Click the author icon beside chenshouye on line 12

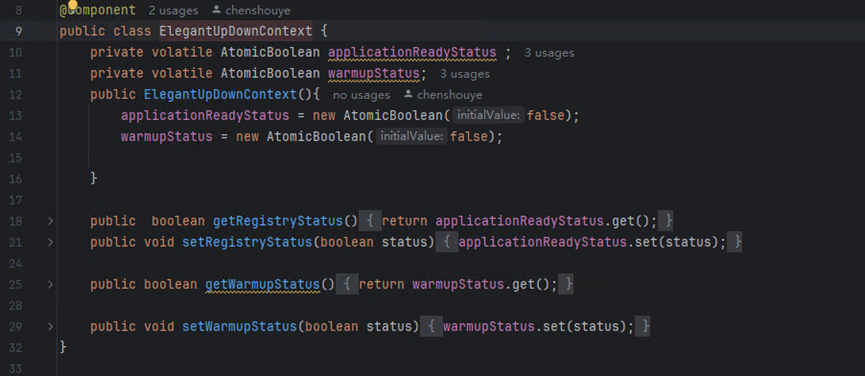coord(408,94)
